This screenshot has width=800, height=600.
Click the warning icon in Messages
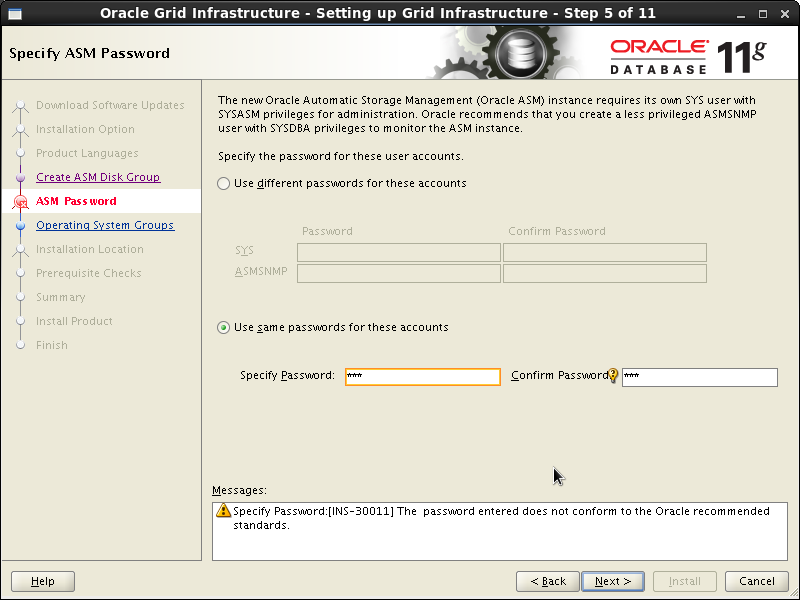tap(223, 510)
